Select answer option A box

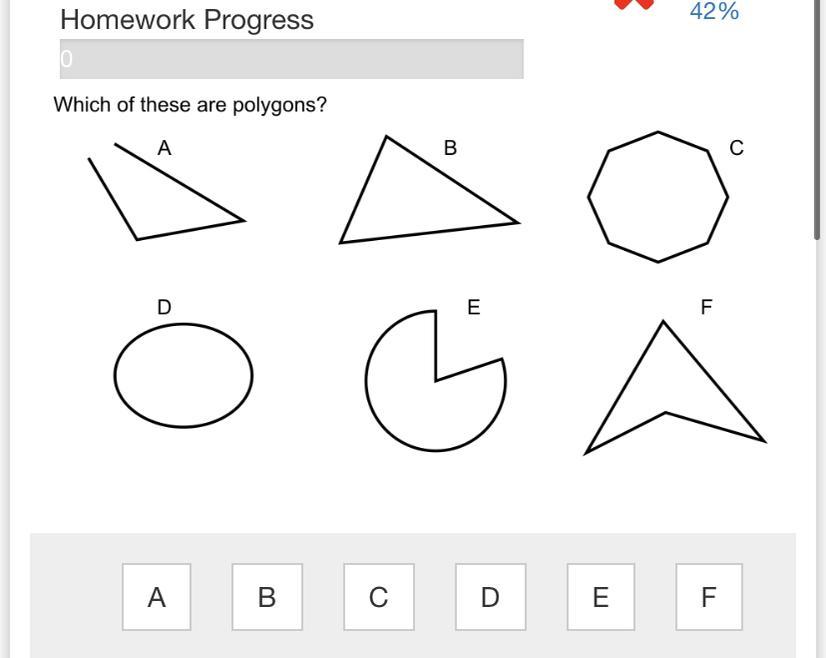click(156, 597)
